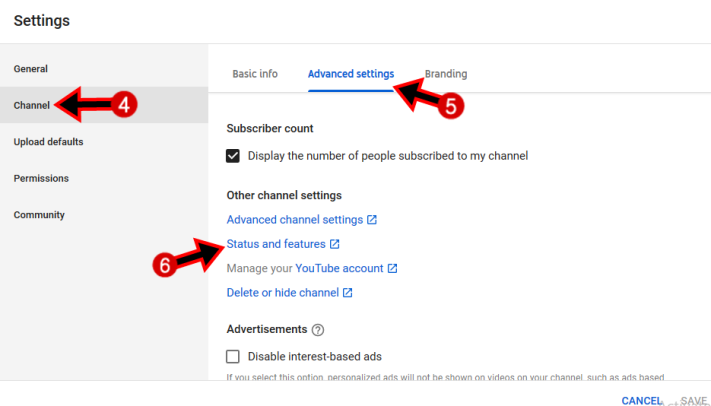Open Advanced channel settings link
The width and height of the screenshot is (711, 406).
(x=295, y=220)
